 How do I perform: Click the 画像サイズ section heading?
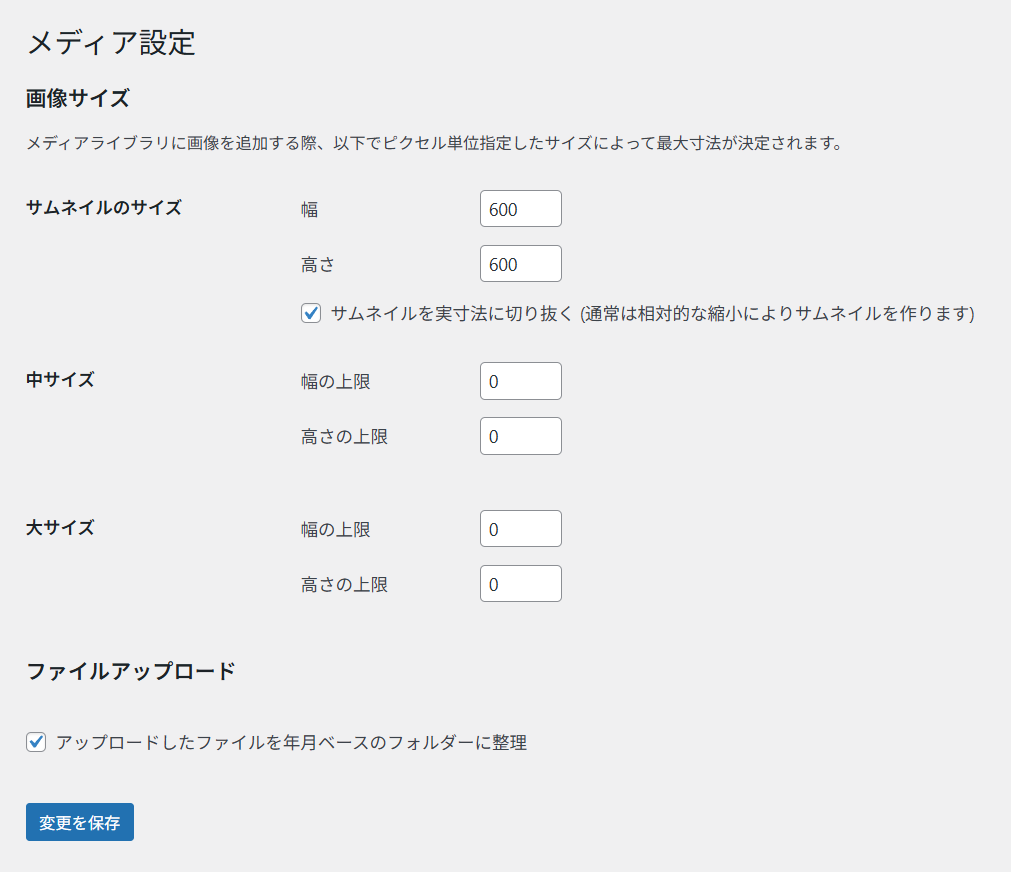78,98
